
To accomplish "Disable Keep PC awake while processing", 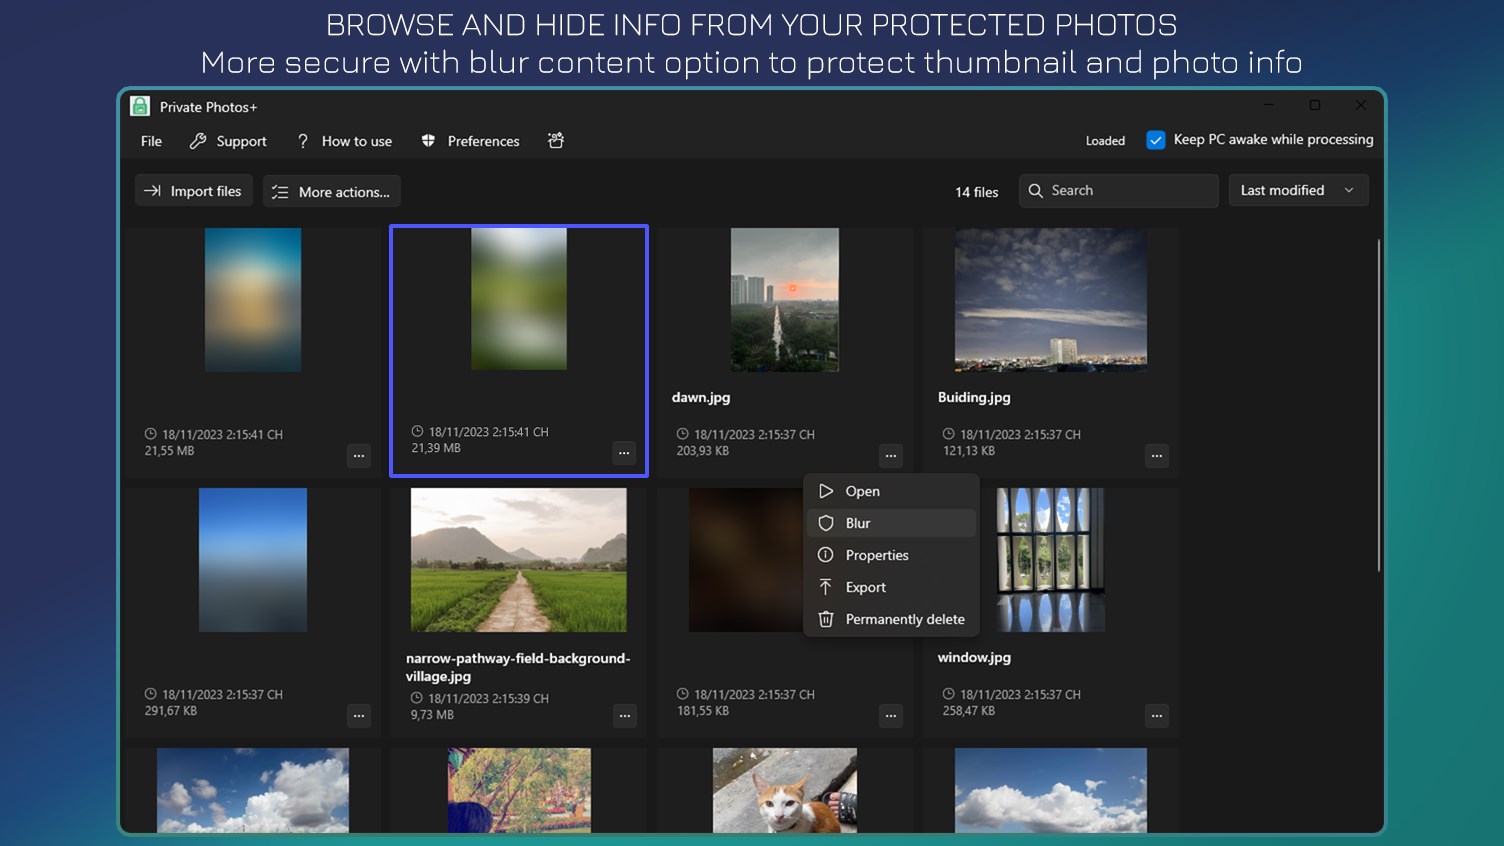I will (1156, 140).
